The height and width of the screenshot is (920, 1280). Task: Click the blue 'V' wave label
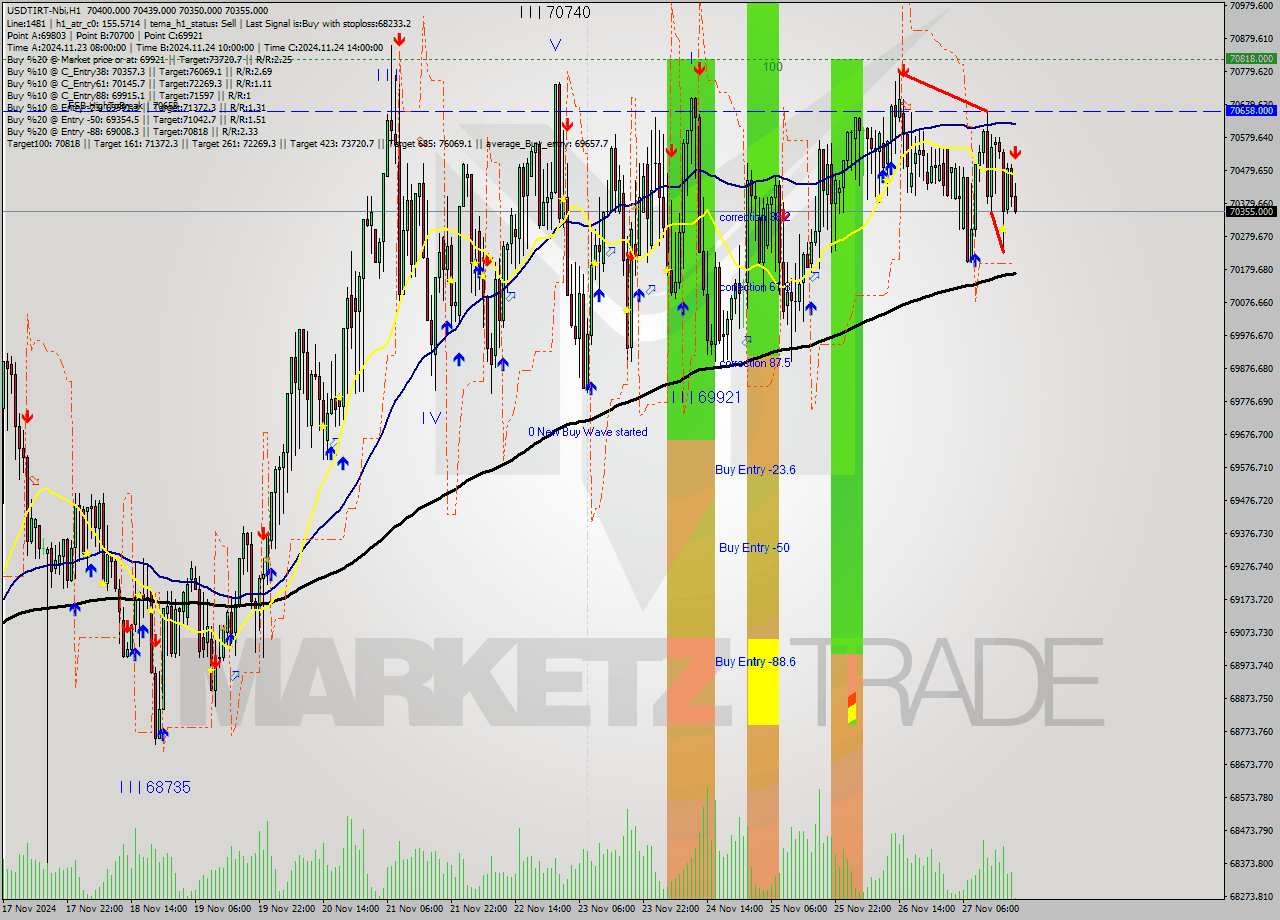point(555,45)
